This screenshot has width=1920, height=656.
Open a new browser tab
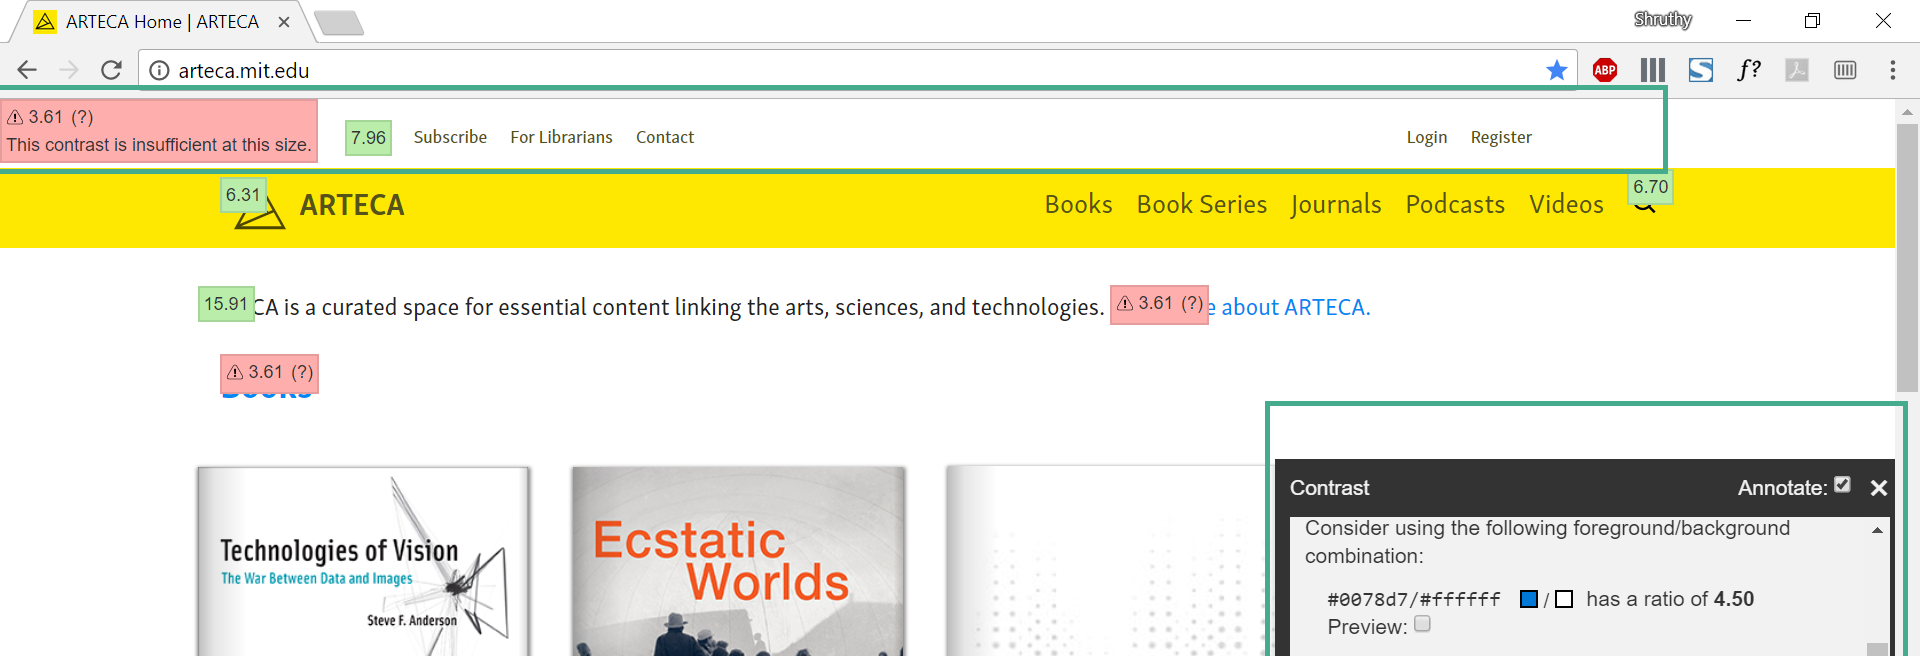339,22
